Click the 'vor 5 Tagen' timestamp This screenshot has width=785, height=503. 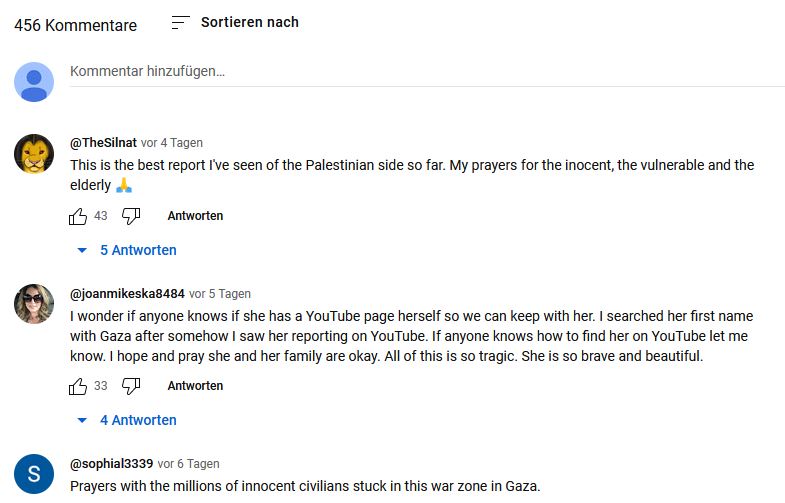[x=220, y=294]
